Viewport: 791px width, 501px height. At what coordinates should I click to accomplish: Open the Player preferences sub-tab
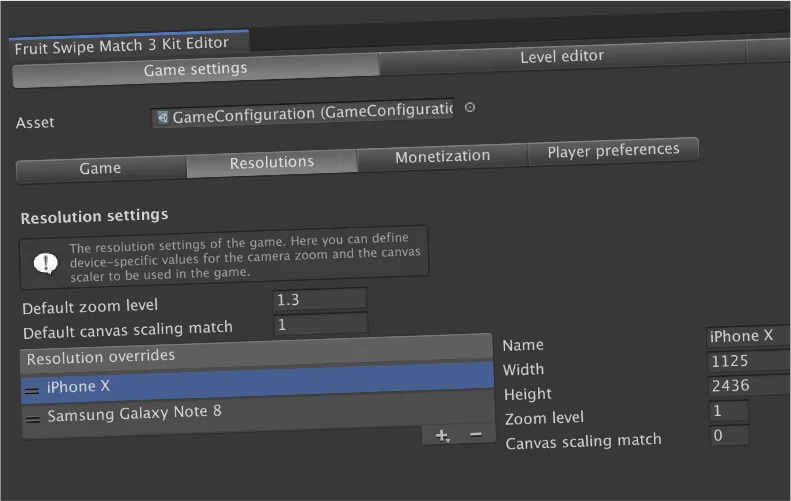click(x=613, y=150)
